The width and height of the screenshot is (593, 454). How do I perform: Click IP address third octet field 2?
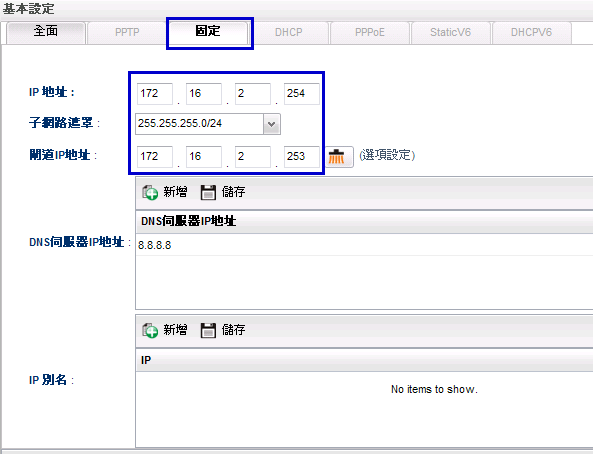point(253,93)
